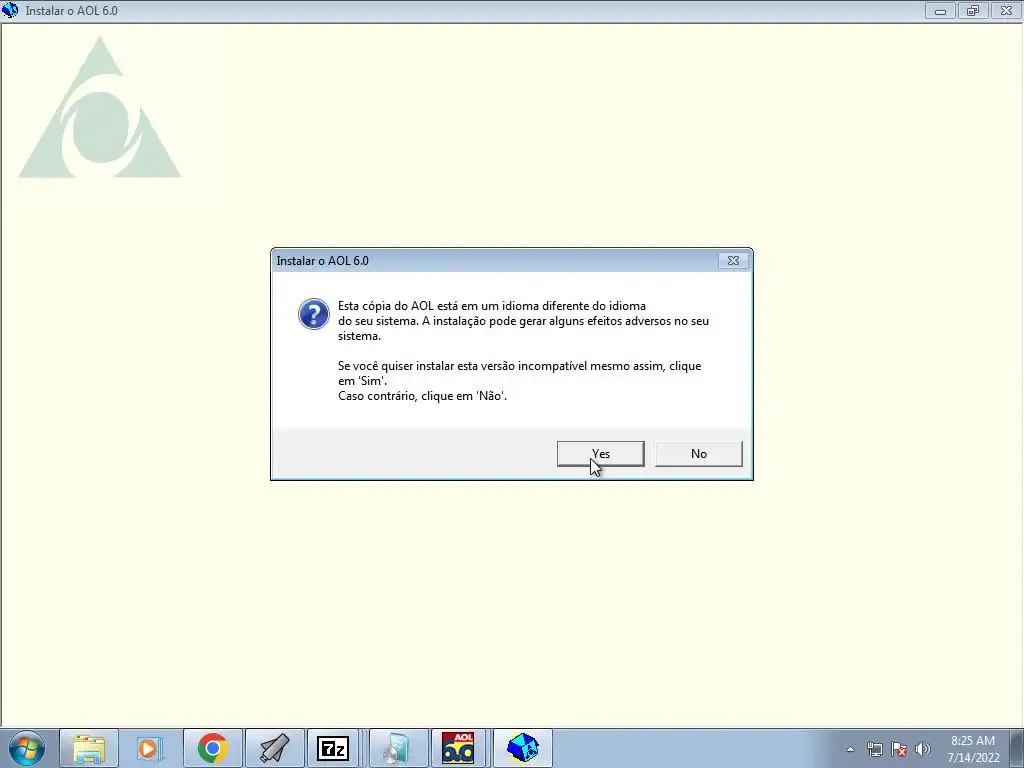Open the rocket launcher taskbar icon
Viewport: 1024px width, 768px height.
pos(274,748)
